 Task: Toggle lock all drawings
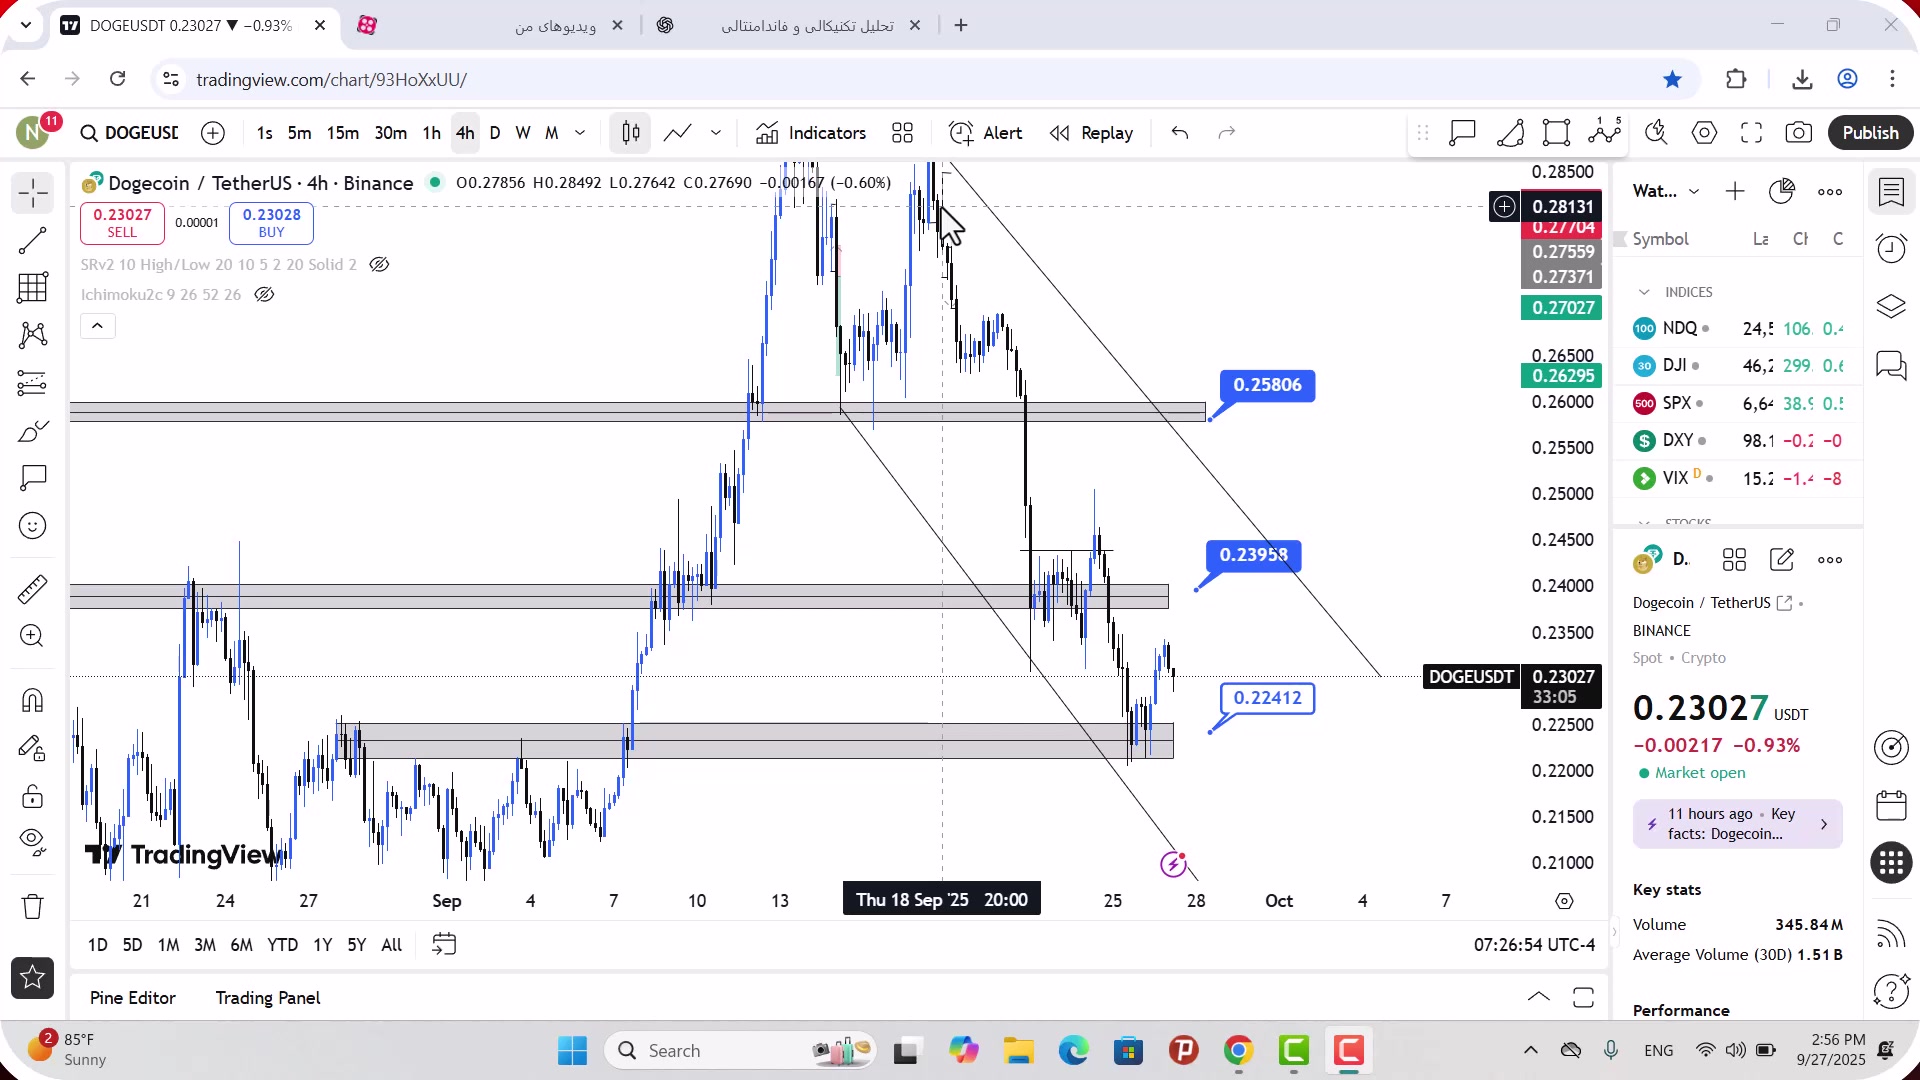click(33, 796)
